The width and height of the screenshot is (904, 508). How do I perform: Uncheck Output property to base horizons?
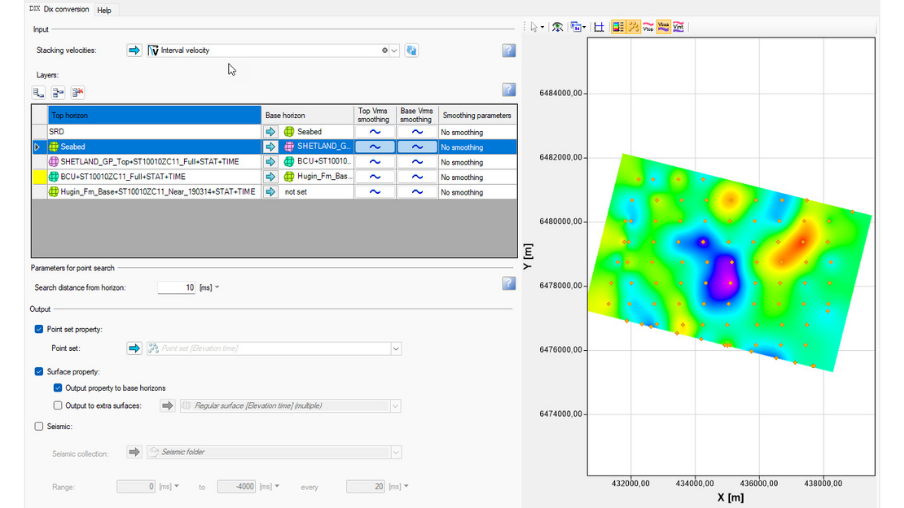tap(58, 388)
